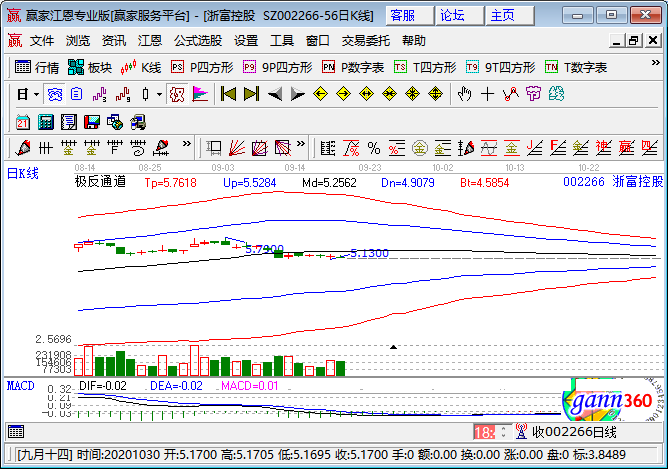Image resolution: width=668 pixels, height=469 pixels.
Task: Open the calendar 21 icon
Action: (x=23, y=123)
